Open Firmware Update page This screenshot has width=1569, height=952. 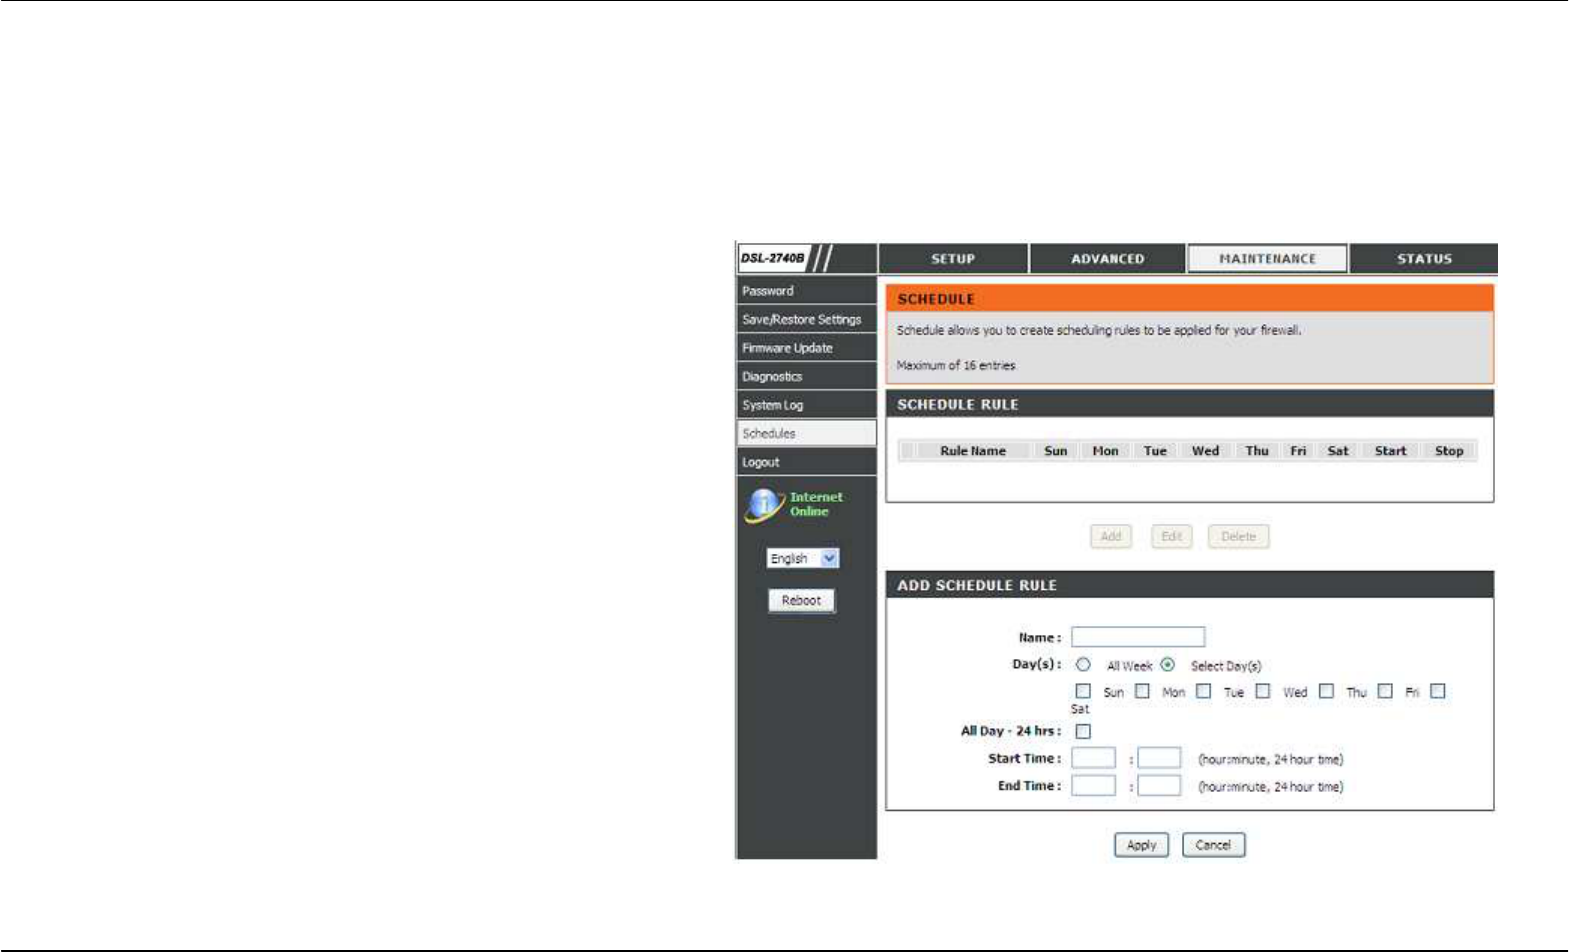click(x=806, y=348)
